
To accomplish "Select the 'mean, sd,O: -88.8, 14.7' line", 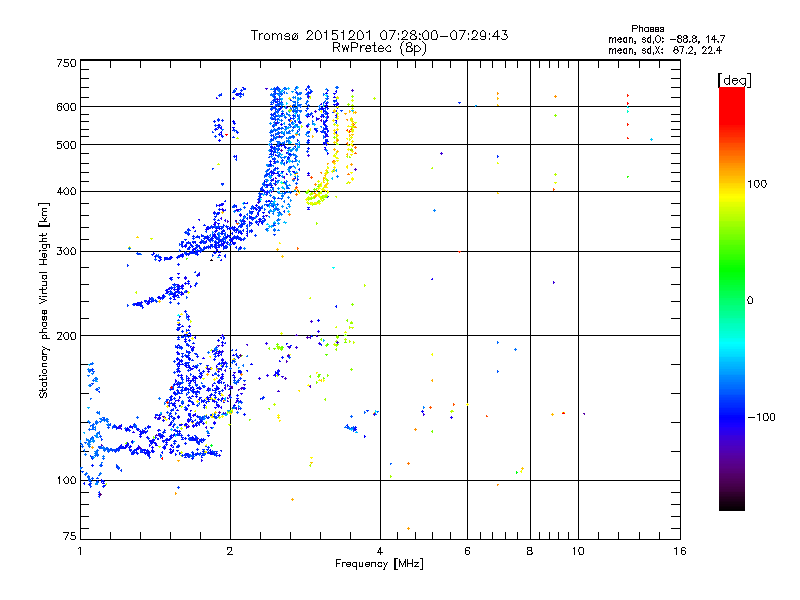I will click(666, 39).
